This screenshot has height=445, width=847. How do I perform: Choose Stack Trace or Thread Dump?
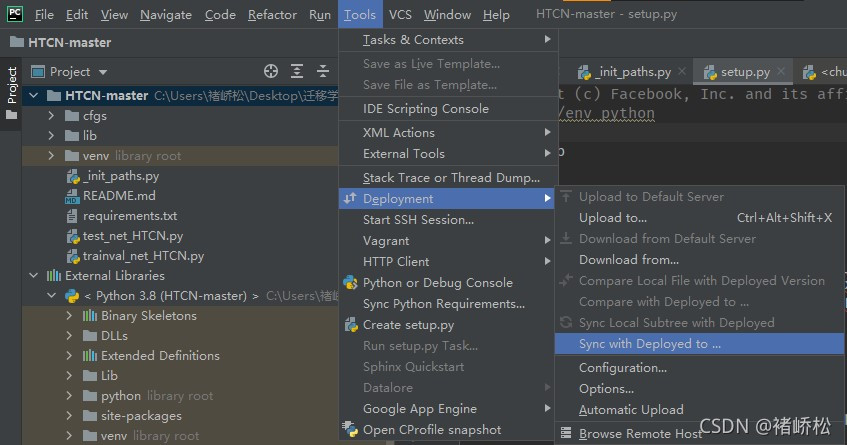tap(448, 177)
